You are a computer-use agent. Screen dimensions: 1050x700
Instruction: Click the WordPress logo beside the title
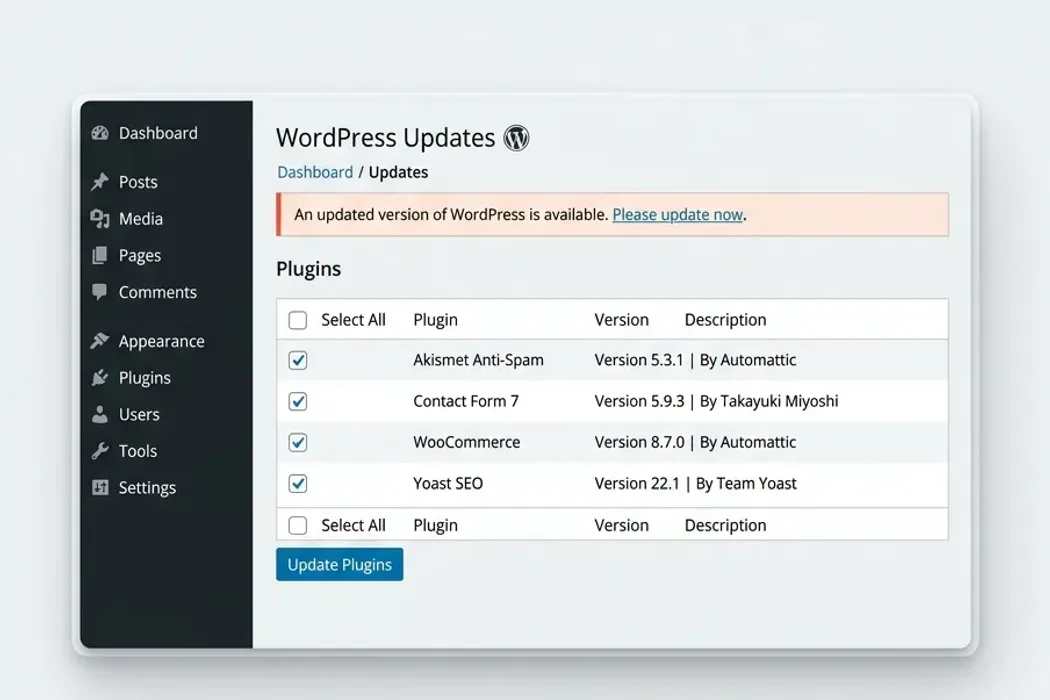click(516, 138)
